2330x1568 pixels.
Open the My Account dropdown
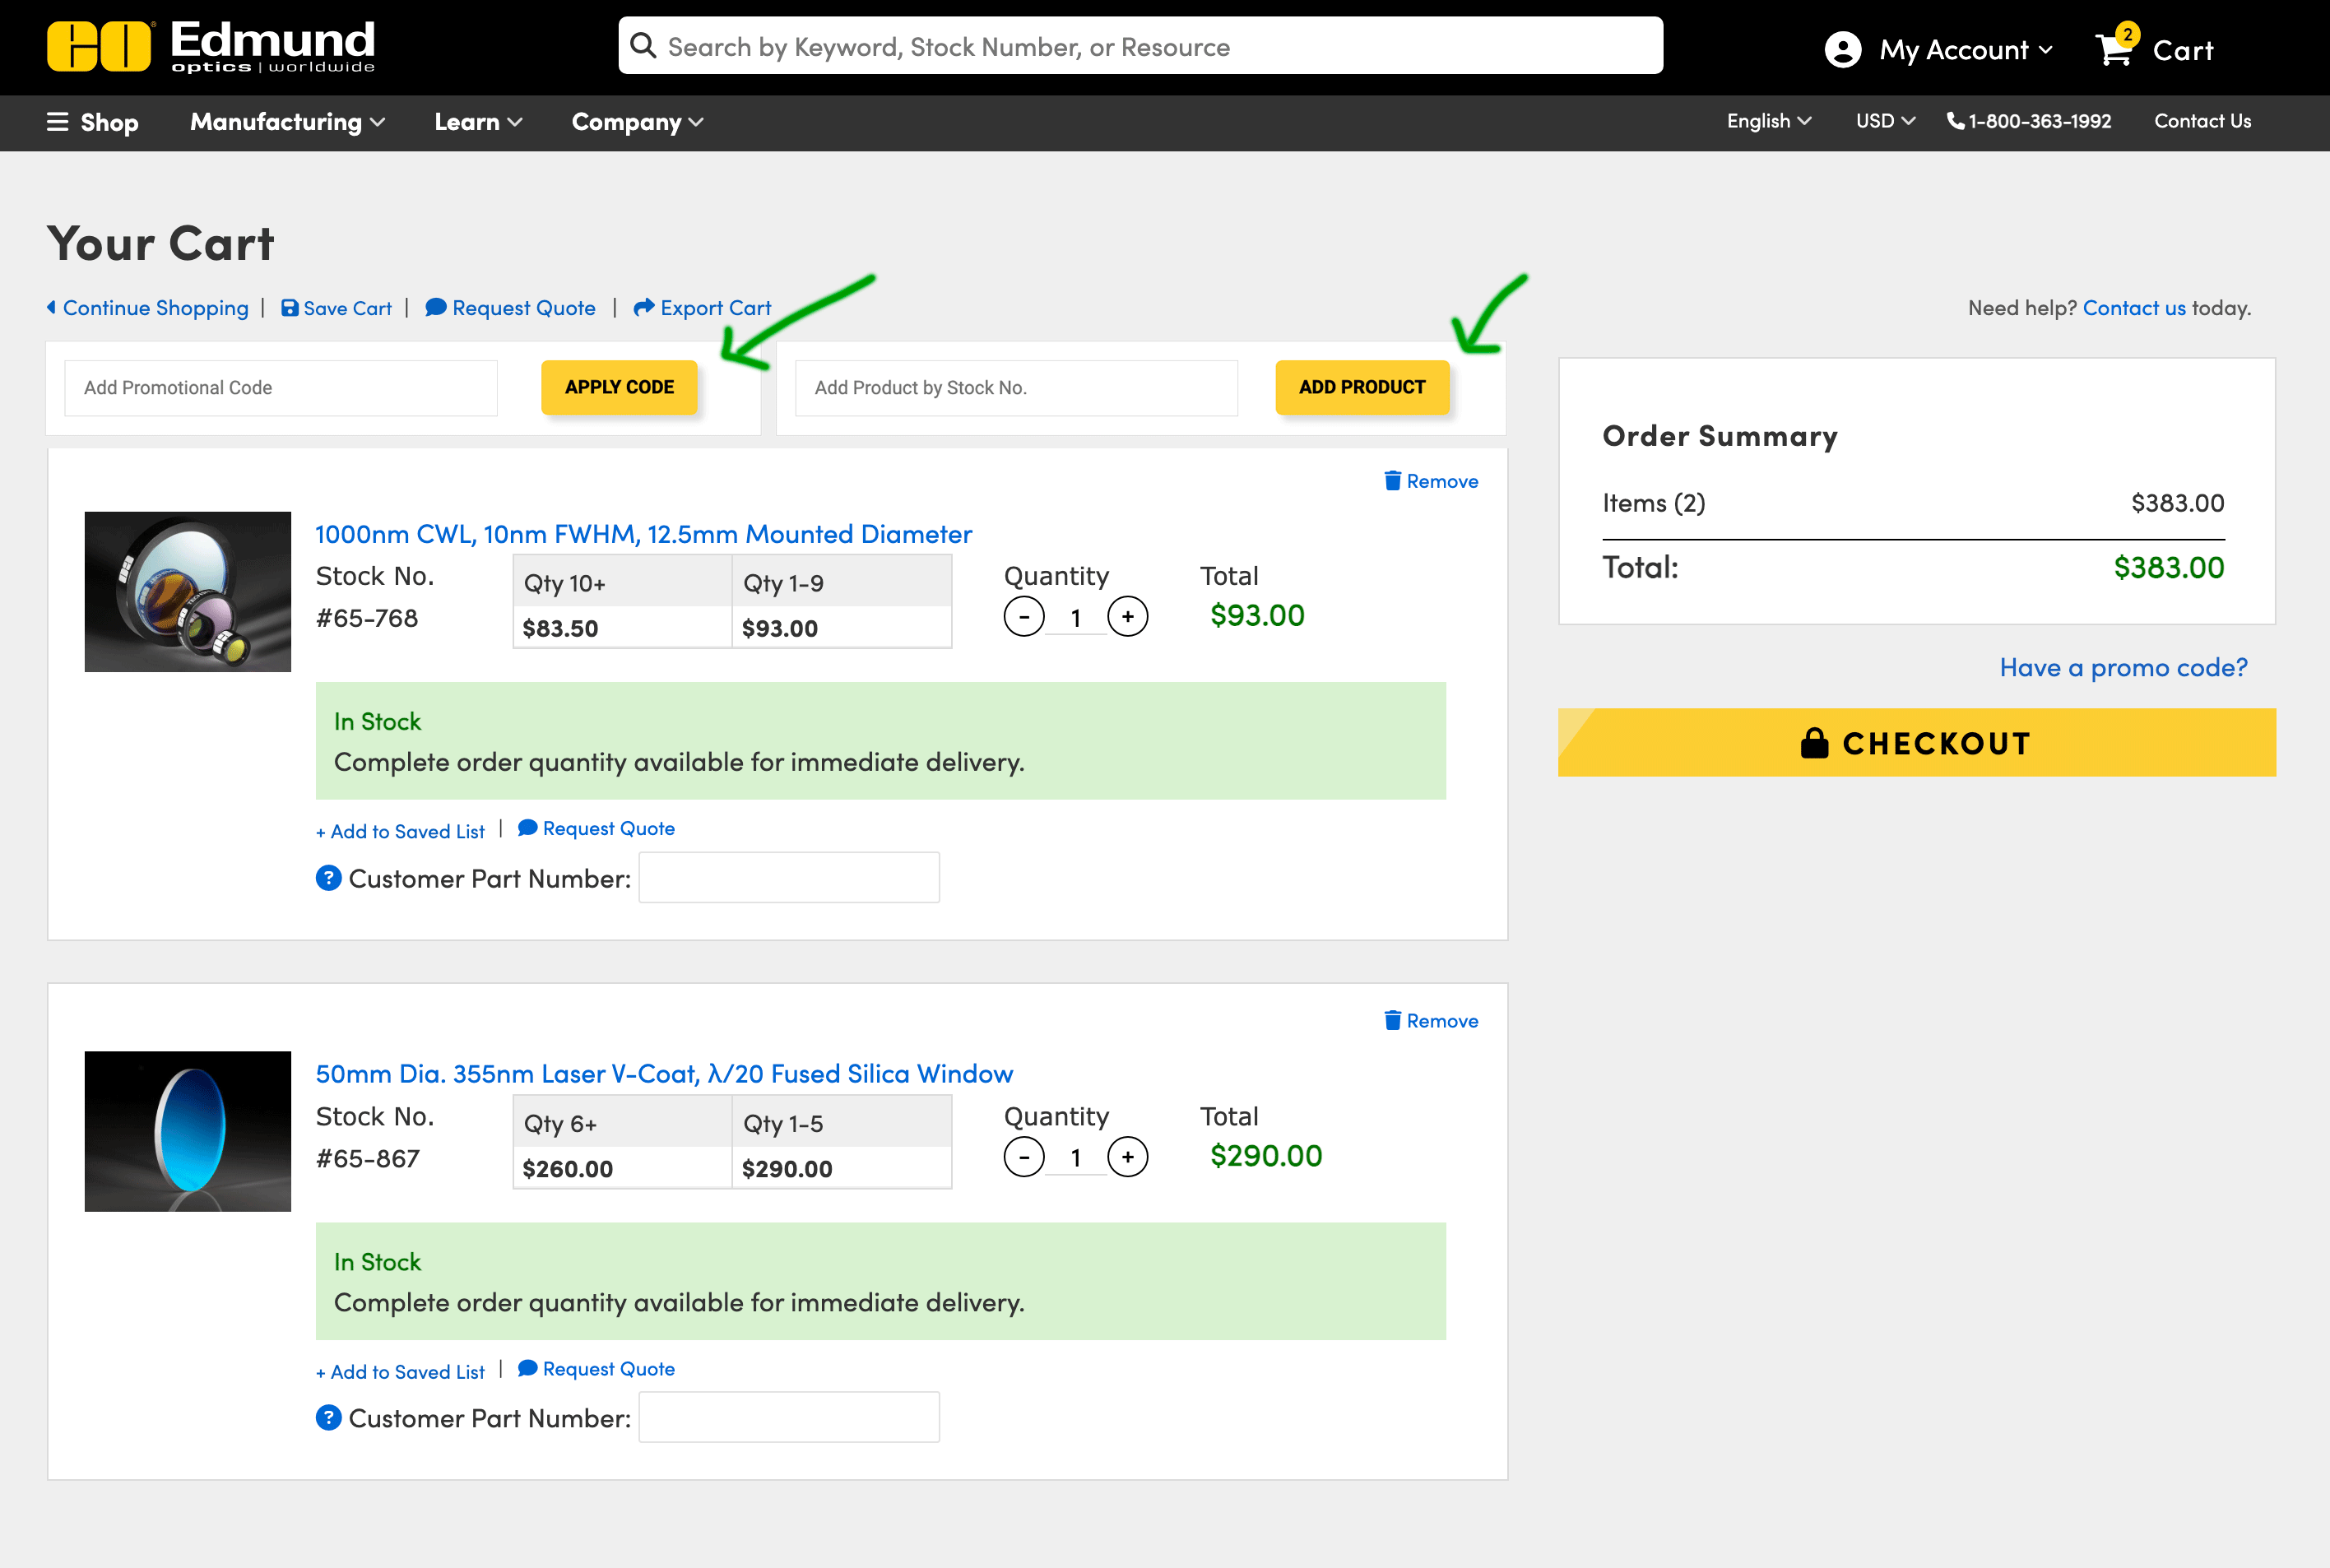pyautogui.click(x=1939, y=49)
